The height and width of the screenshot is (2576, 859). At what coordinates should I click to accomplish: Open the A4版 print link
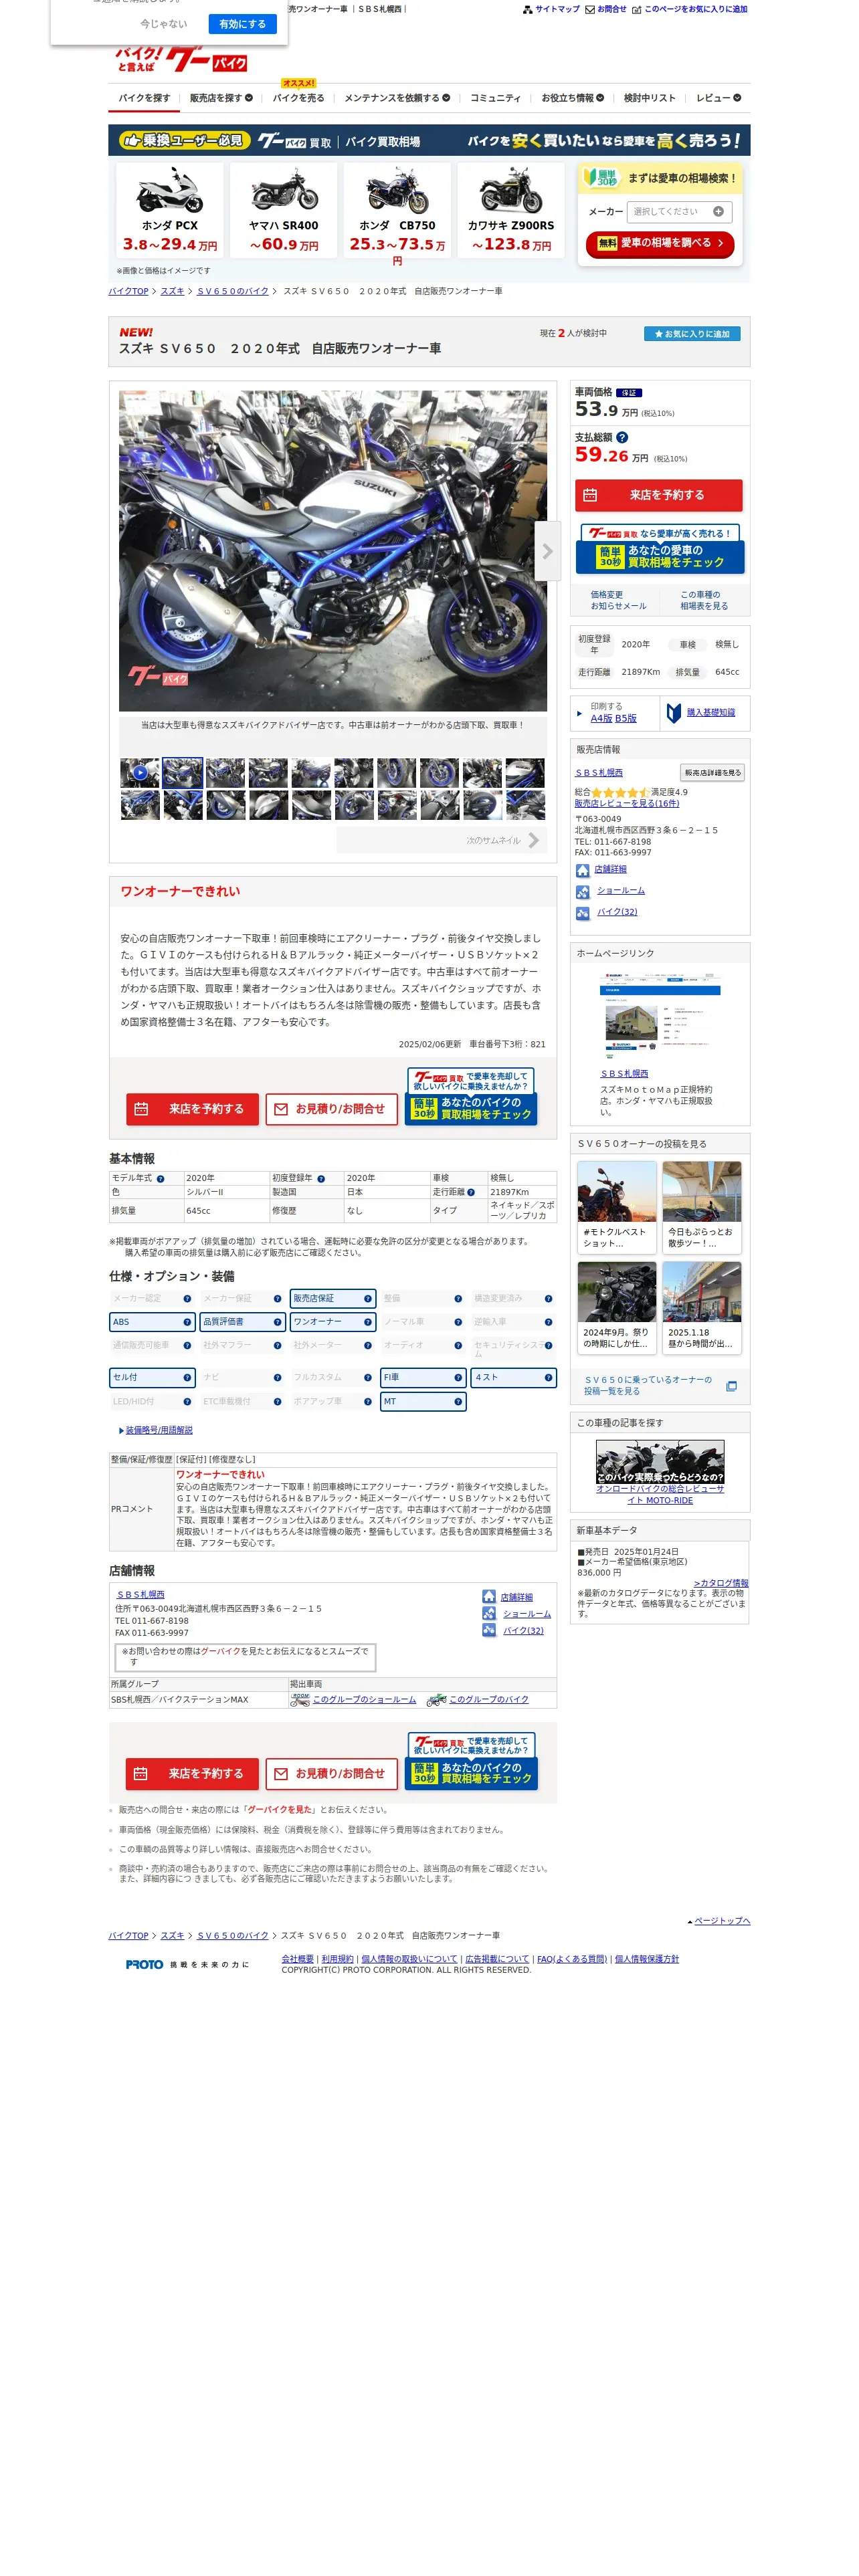[601, 719]
